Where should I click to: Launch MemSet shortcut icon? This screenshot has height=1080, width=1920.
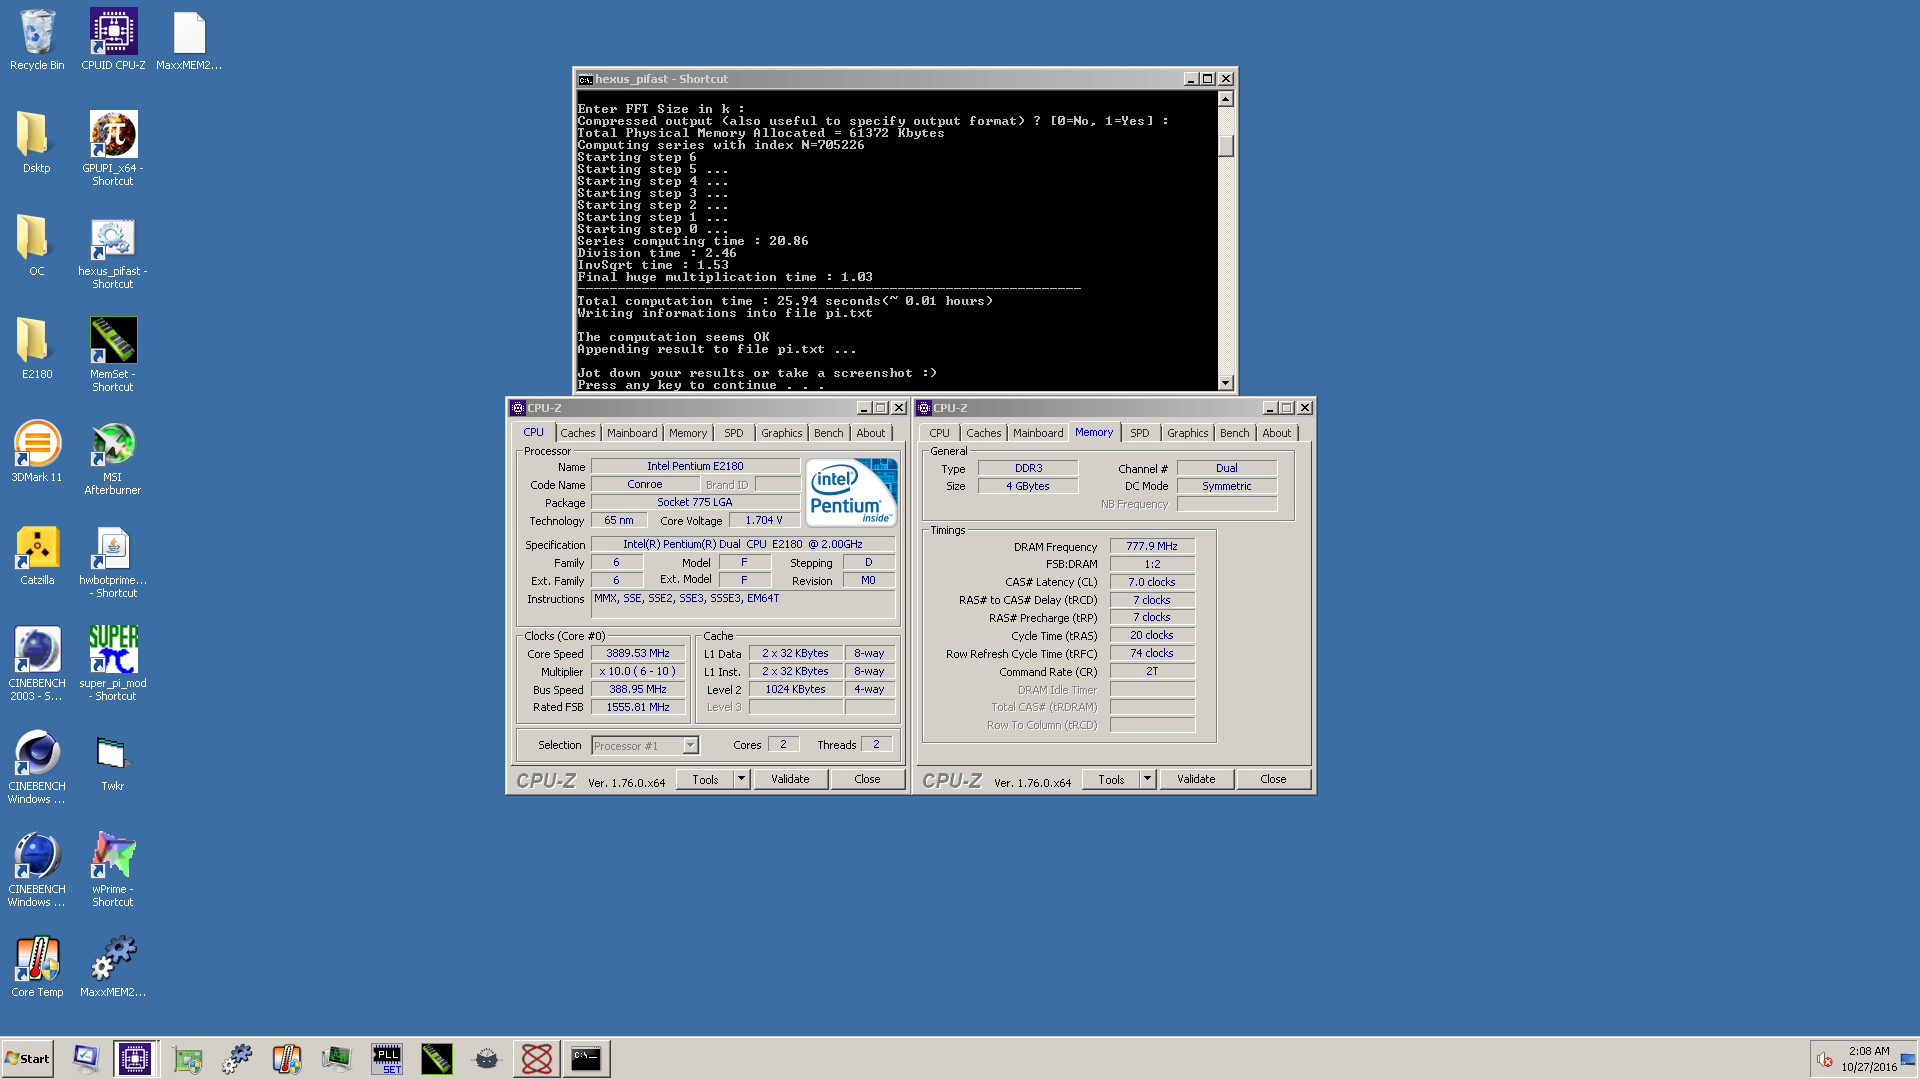[x=113, y=355]
